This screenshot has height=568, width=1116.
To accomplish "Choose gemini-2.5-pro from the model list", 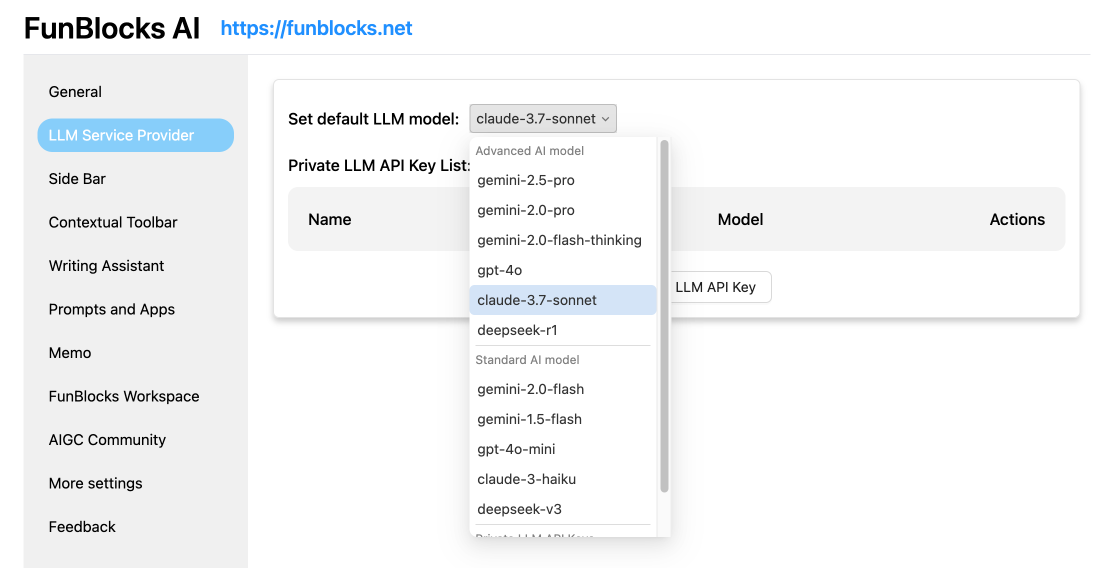I will [x=563, y=180].
